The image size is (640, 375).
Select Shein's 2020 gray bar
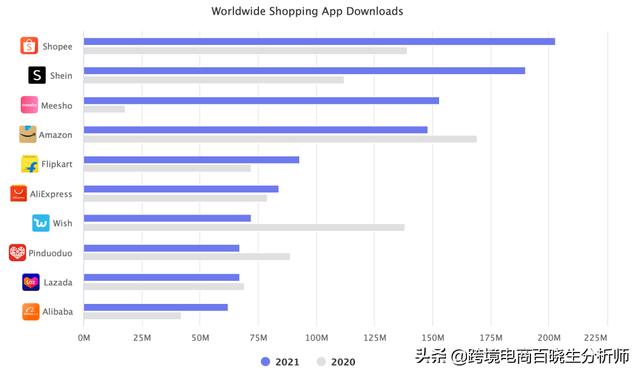click(213, 80)
